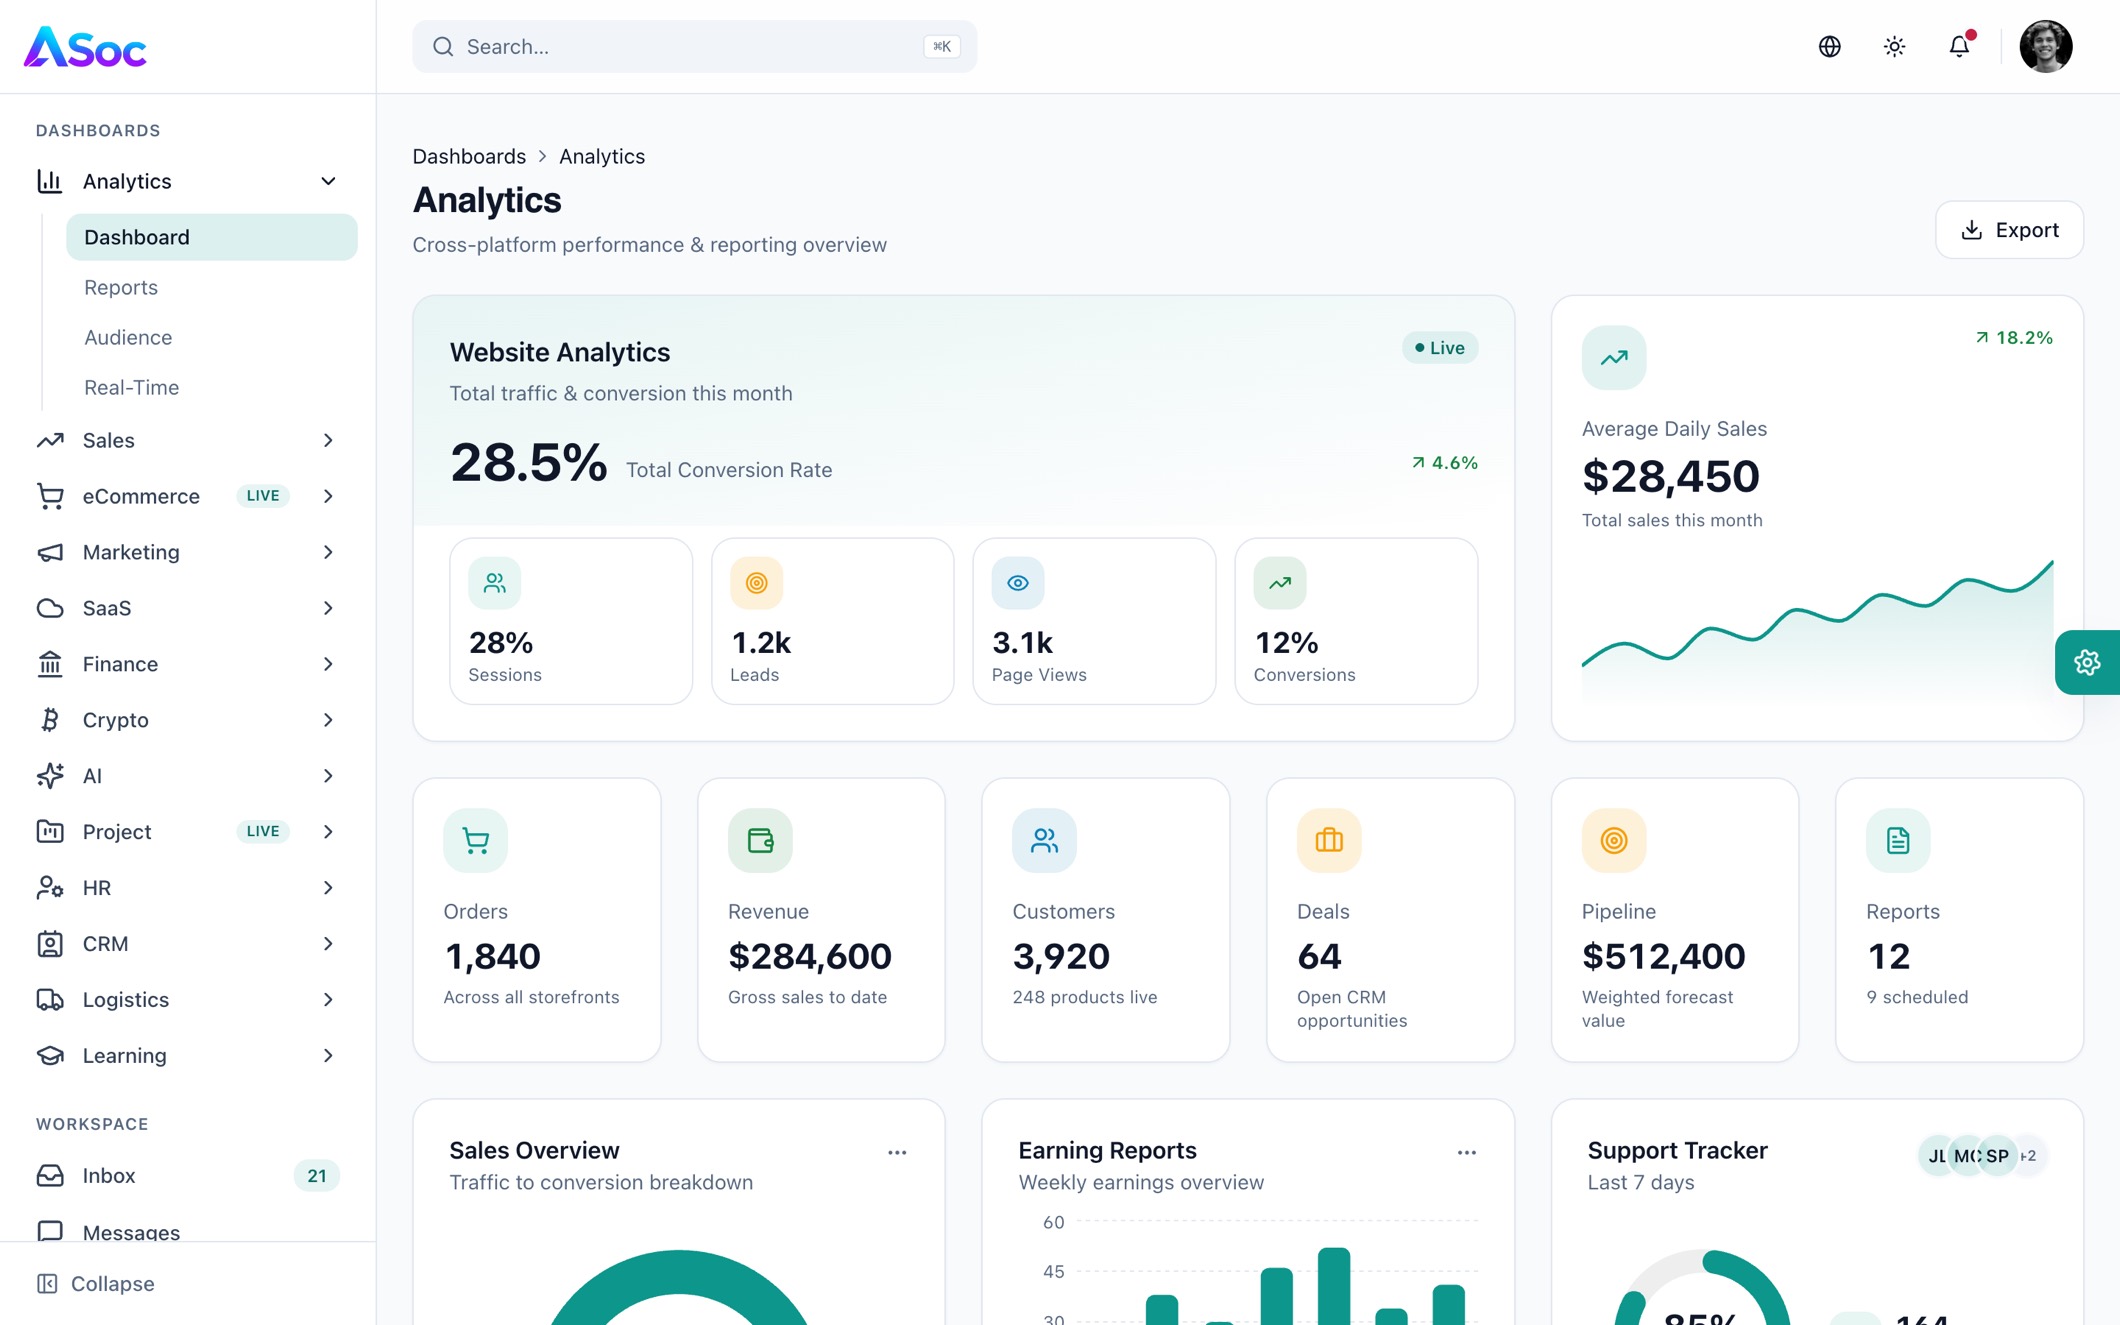Click the Deals briefcase icon
Viewport: 2120px width, 1325px height.
[1329, 841]
